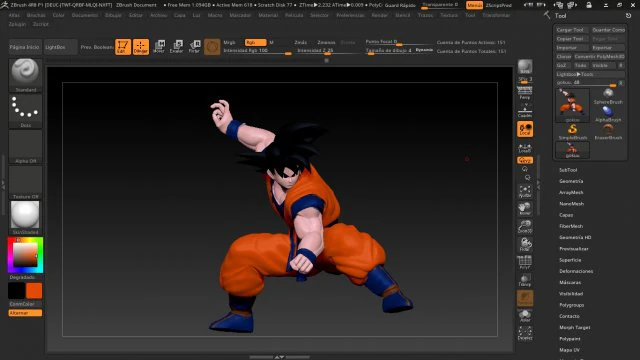This screenshot has height=360, width=640.
Task: Activate the Dibujar (Draw) mode button
Action: [141, 47]
